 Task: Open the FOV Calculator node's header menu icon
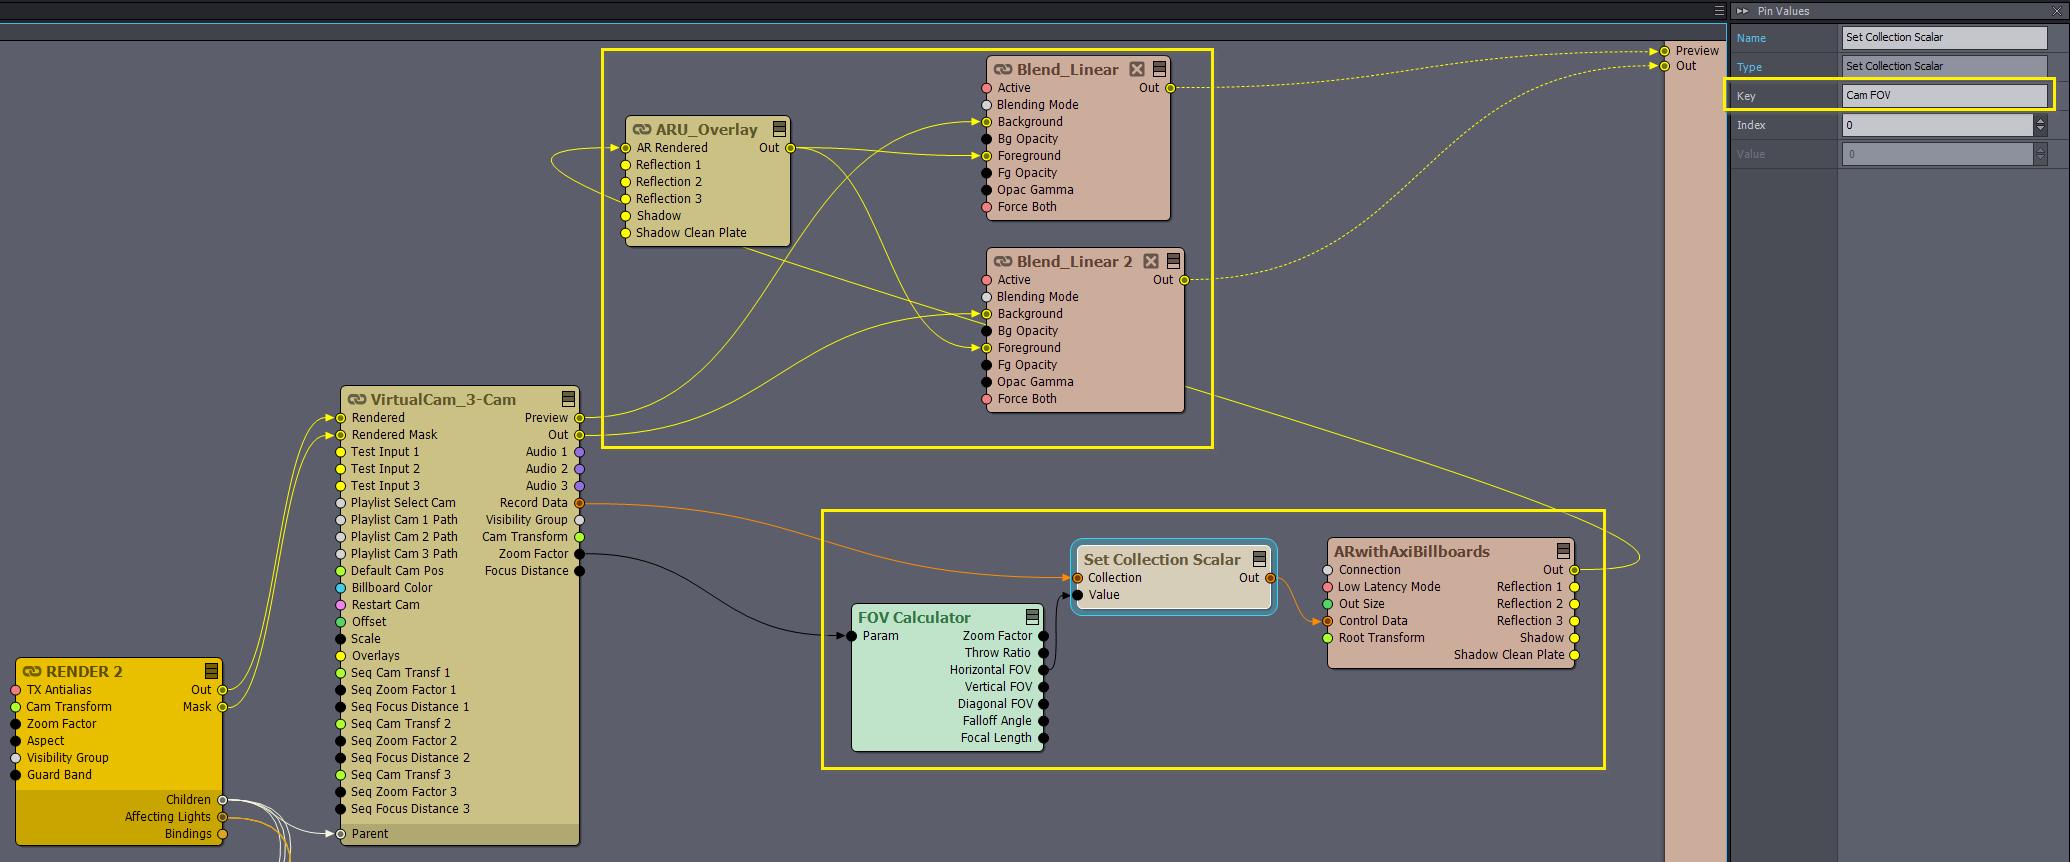click(1032, 617)
